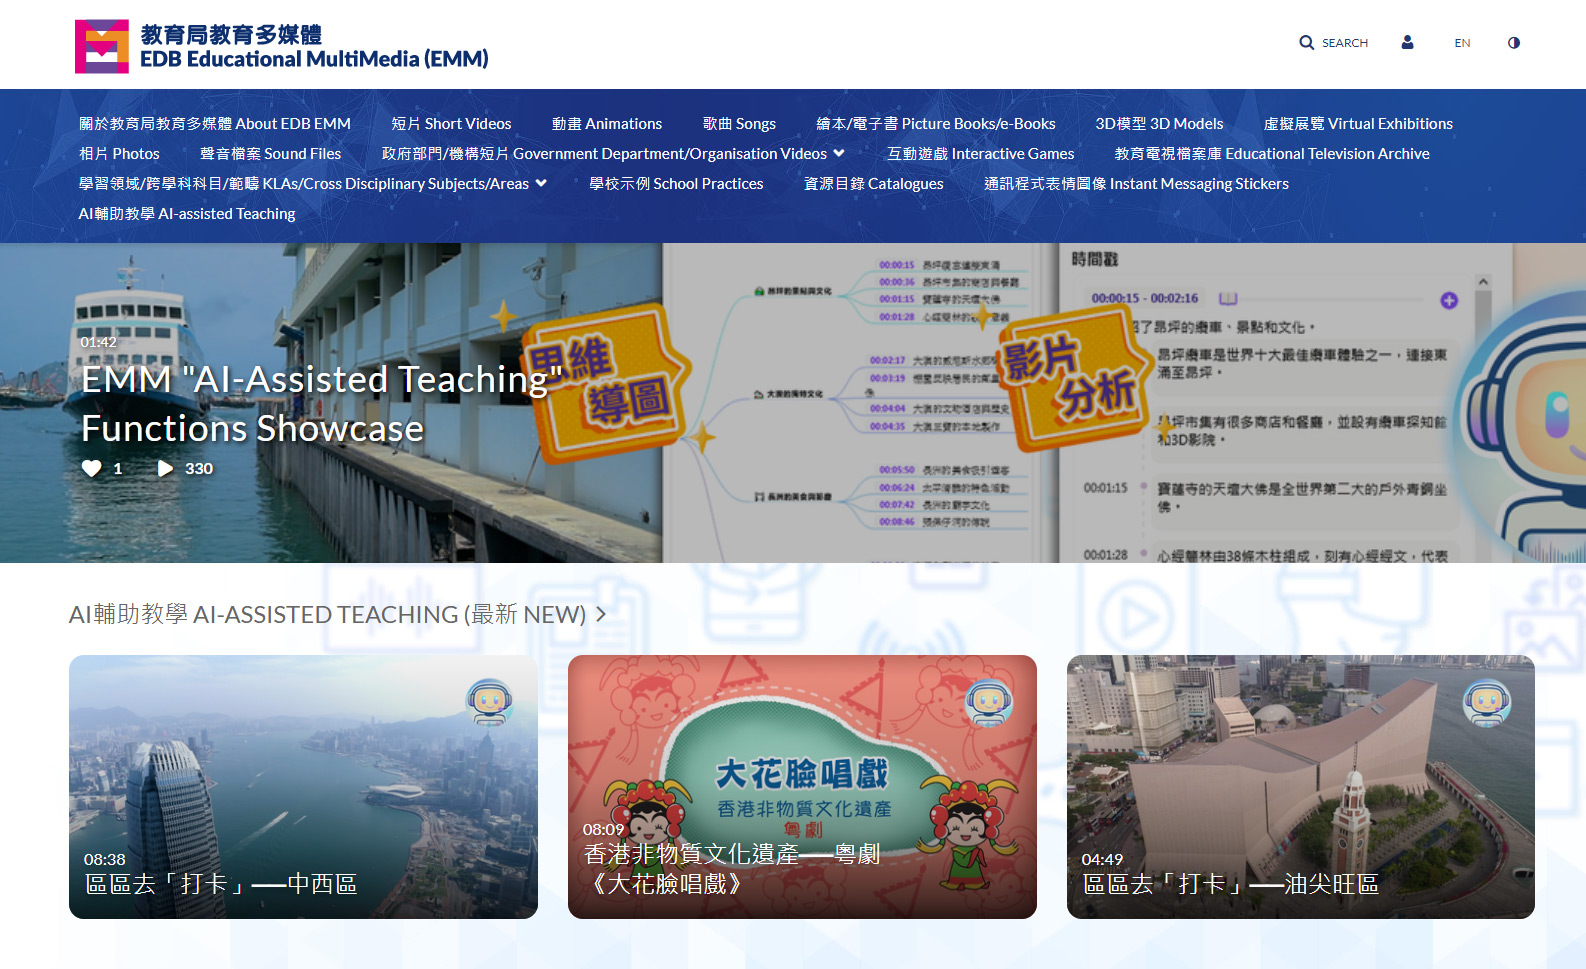Switch language to EN

point(1462,43)
